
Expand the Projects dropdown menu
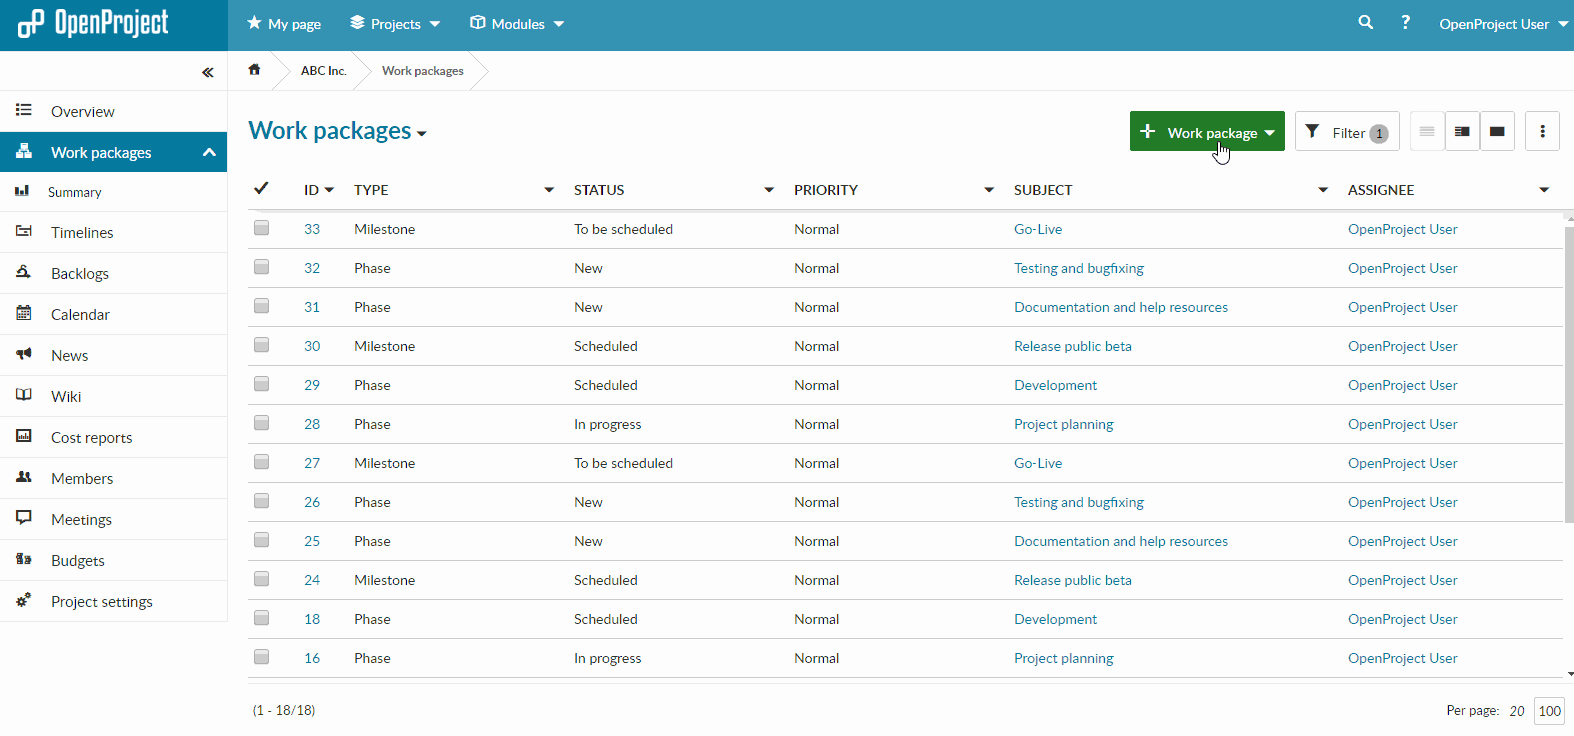pyautogui.click(x=395, y=24)
